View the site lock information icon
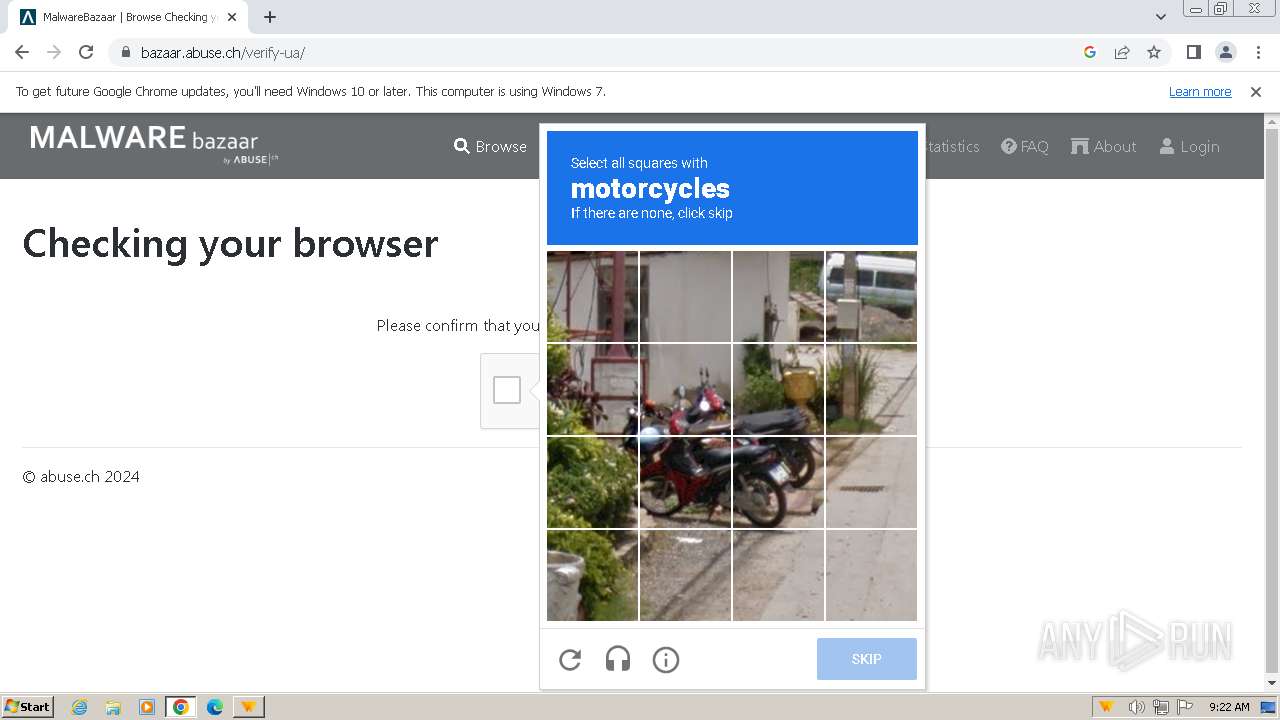The image size is (1280, 720). (126, 52)
